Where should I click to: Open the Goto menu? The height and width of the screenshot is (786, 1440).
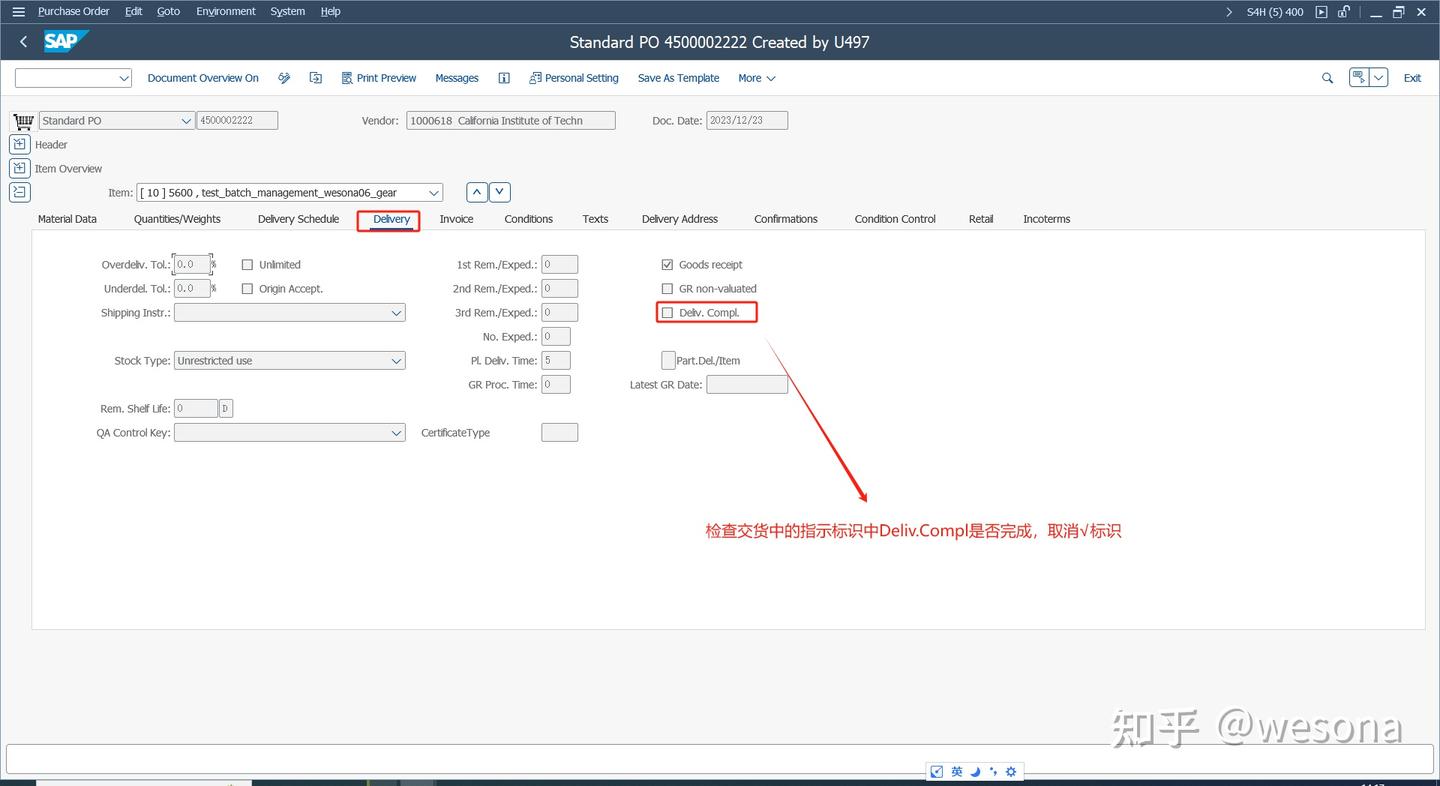point(169,12)
